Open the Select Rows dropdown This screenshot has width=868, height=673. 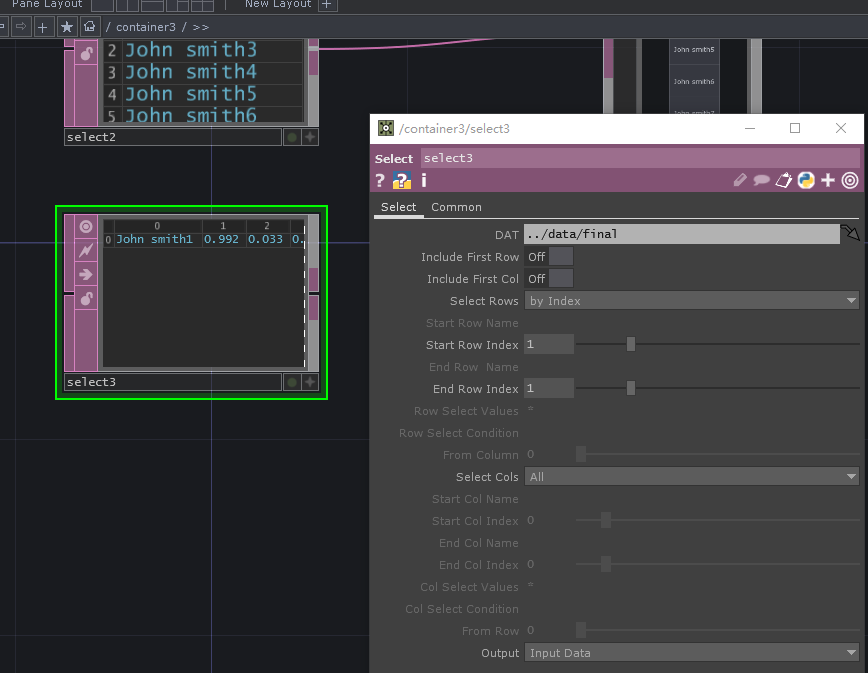691,300
